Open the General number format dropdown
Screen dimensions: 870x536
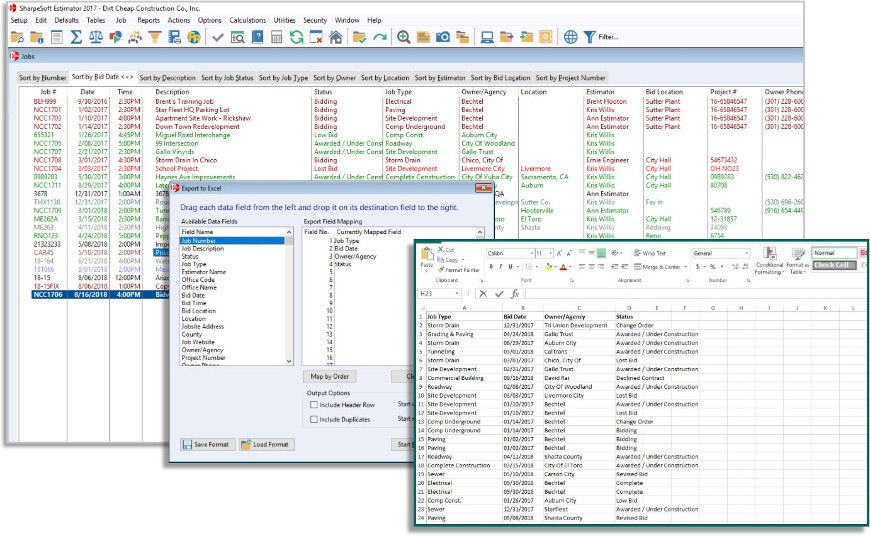click(x=747, y=254)
